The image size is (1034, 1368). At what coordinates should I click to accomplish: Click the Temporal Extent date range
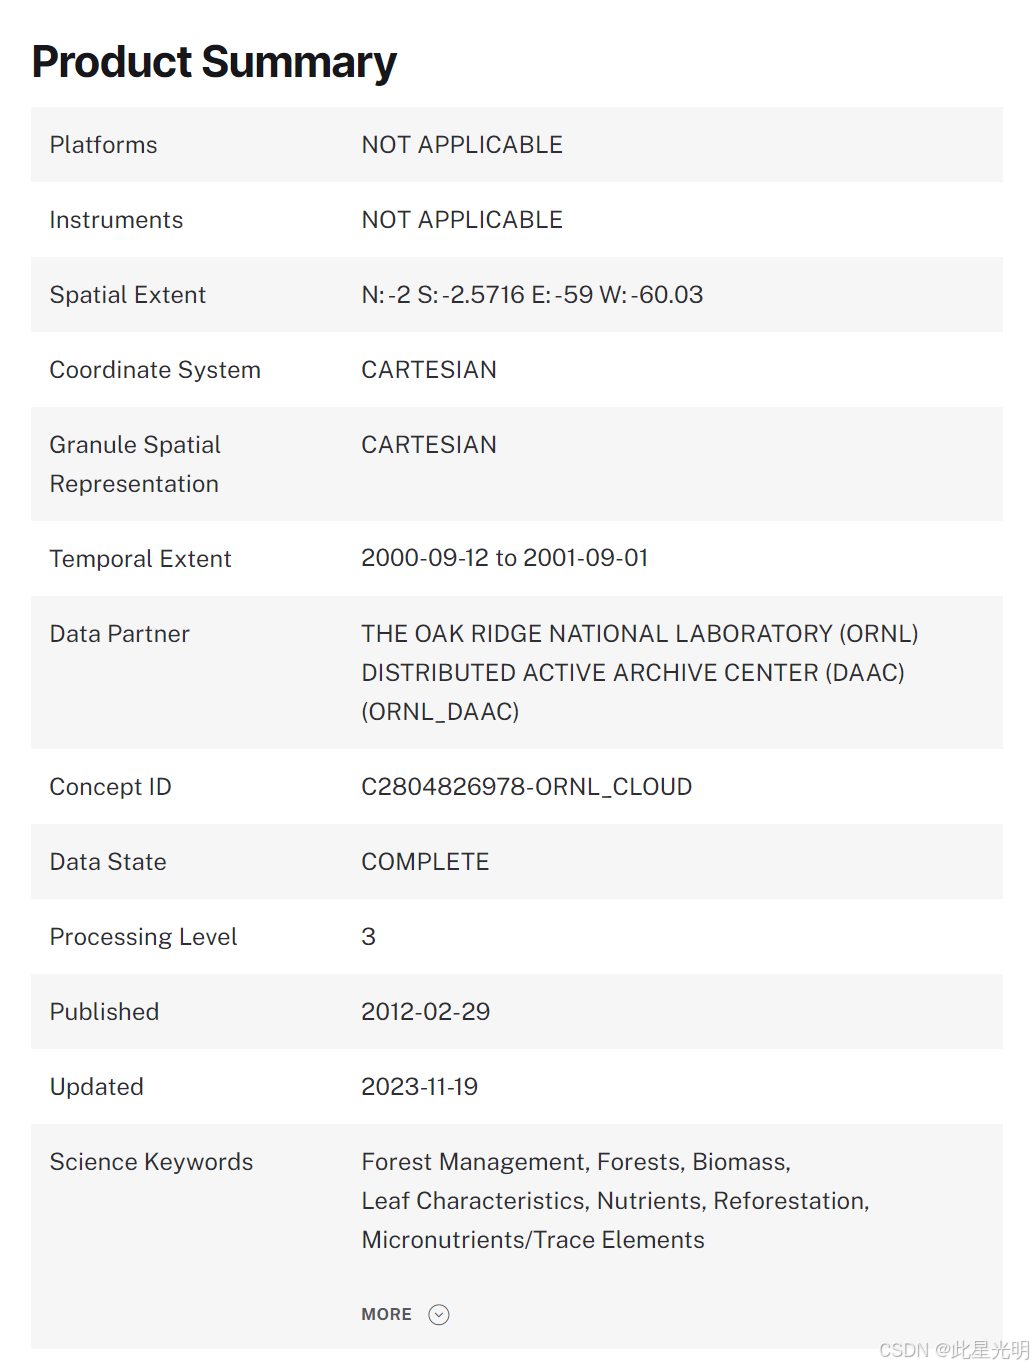[504, 558]
